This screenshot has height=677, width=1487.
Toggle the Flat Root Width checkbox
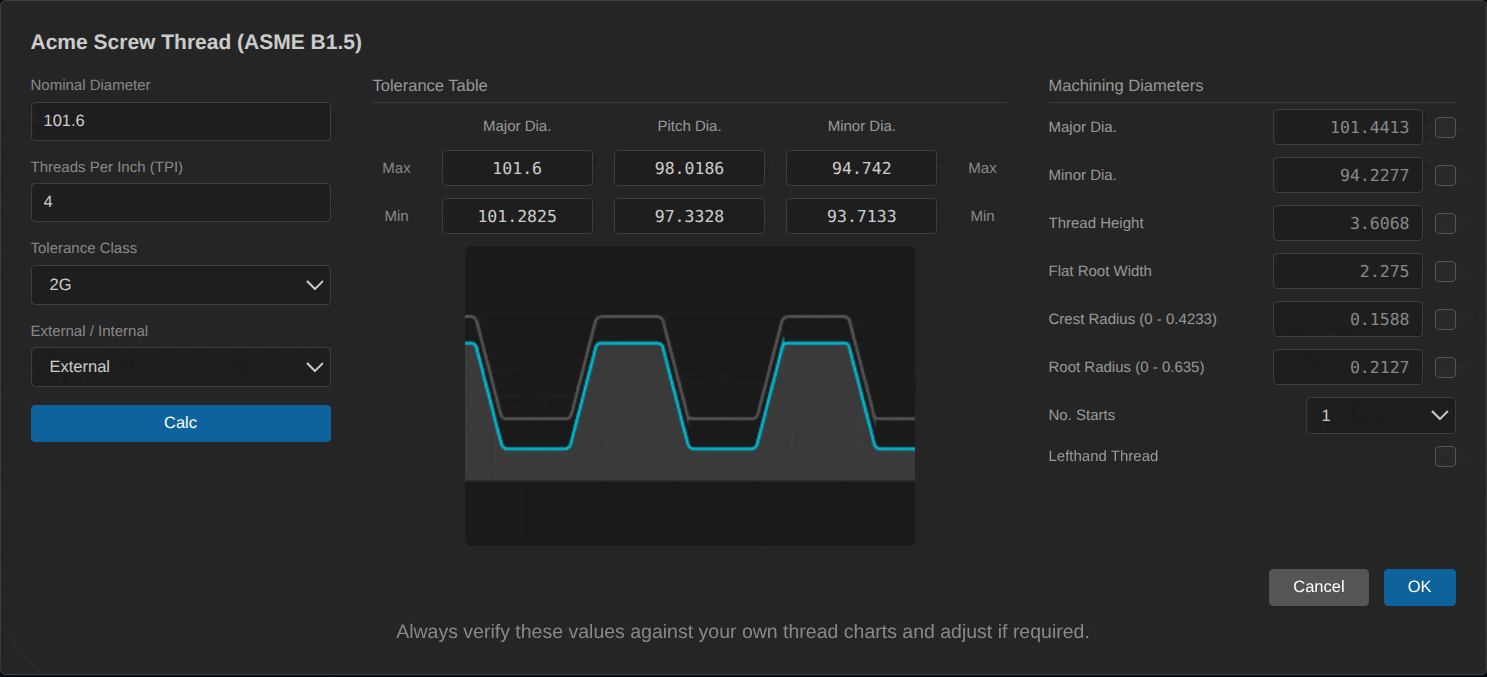[x=1445, y=272]
